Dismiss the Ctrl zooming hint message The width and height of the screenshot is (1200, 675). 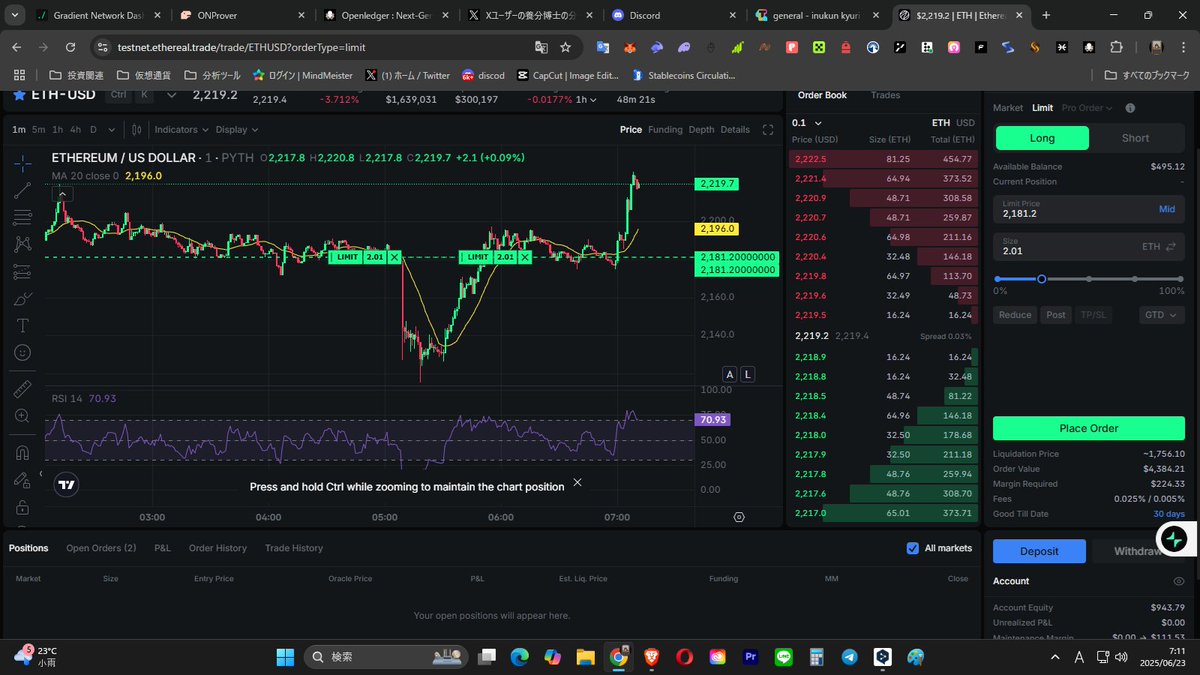pyautogui.click(x=577, y=482)
